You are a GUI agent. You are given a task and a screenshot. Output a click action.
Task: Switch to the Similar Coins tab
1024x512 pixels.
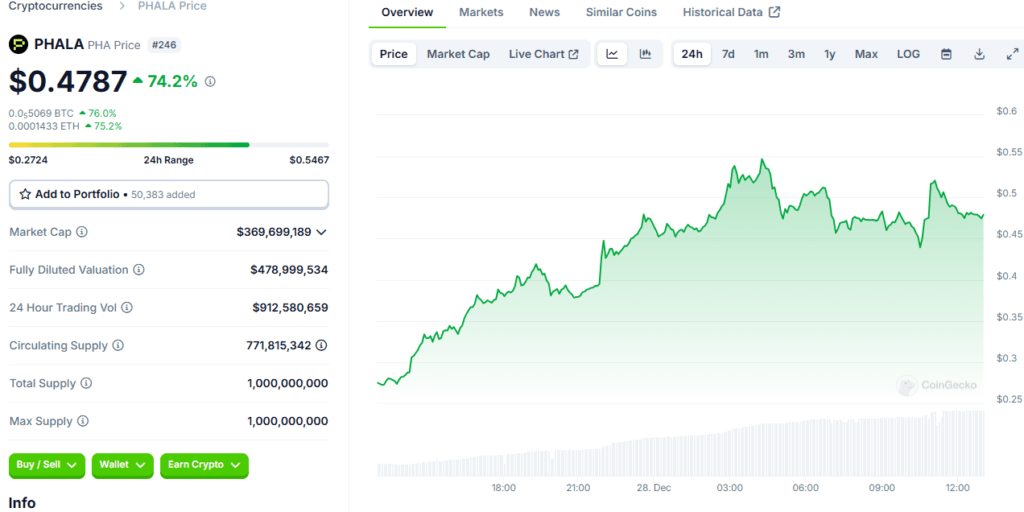tap(621, 12)
